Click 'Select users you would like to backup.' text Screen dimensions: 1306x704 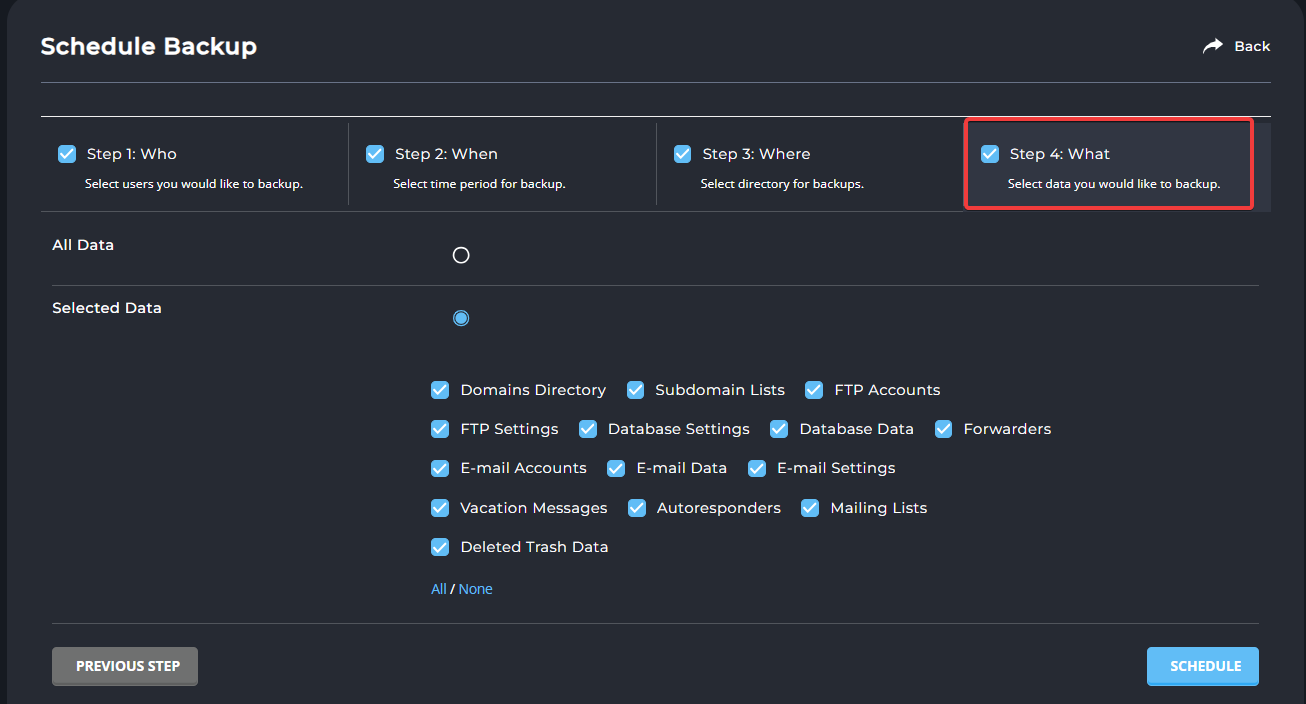194,184
